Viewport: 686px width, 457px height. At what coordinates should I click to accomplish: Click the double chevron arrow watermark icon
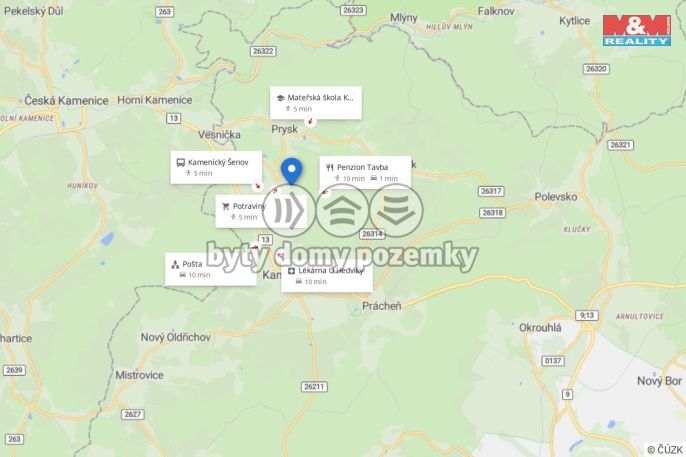(288, 210)
